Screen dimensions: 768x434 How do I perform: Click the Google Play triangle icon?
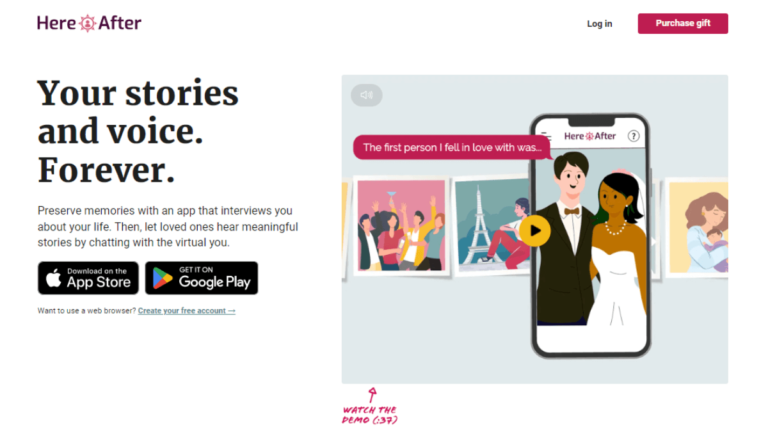pyautogui.click(x=162, y=278)
